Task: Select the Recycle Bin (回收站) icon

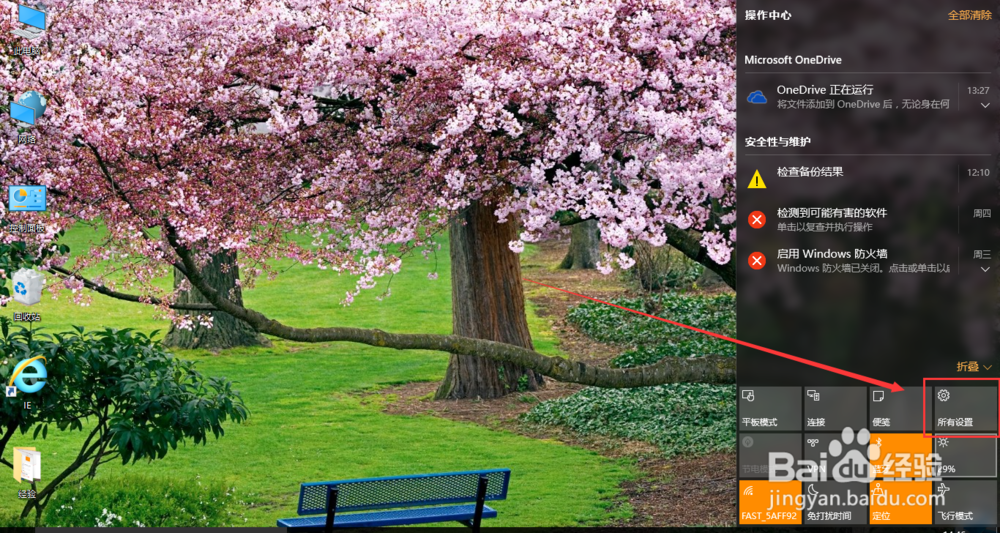Action: [27, 295]
